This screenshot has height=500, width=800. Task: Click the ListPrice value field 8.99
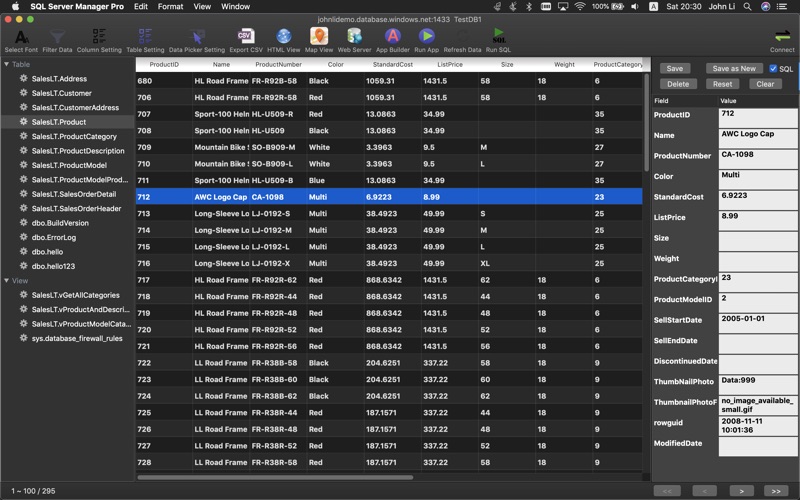(758, 220)
